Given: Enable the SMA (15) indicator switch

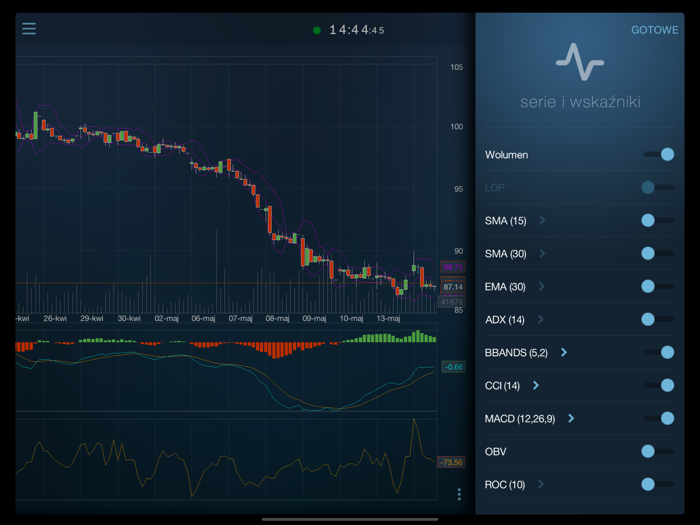Looking at the screenshot, I should (x=657, y=220).
